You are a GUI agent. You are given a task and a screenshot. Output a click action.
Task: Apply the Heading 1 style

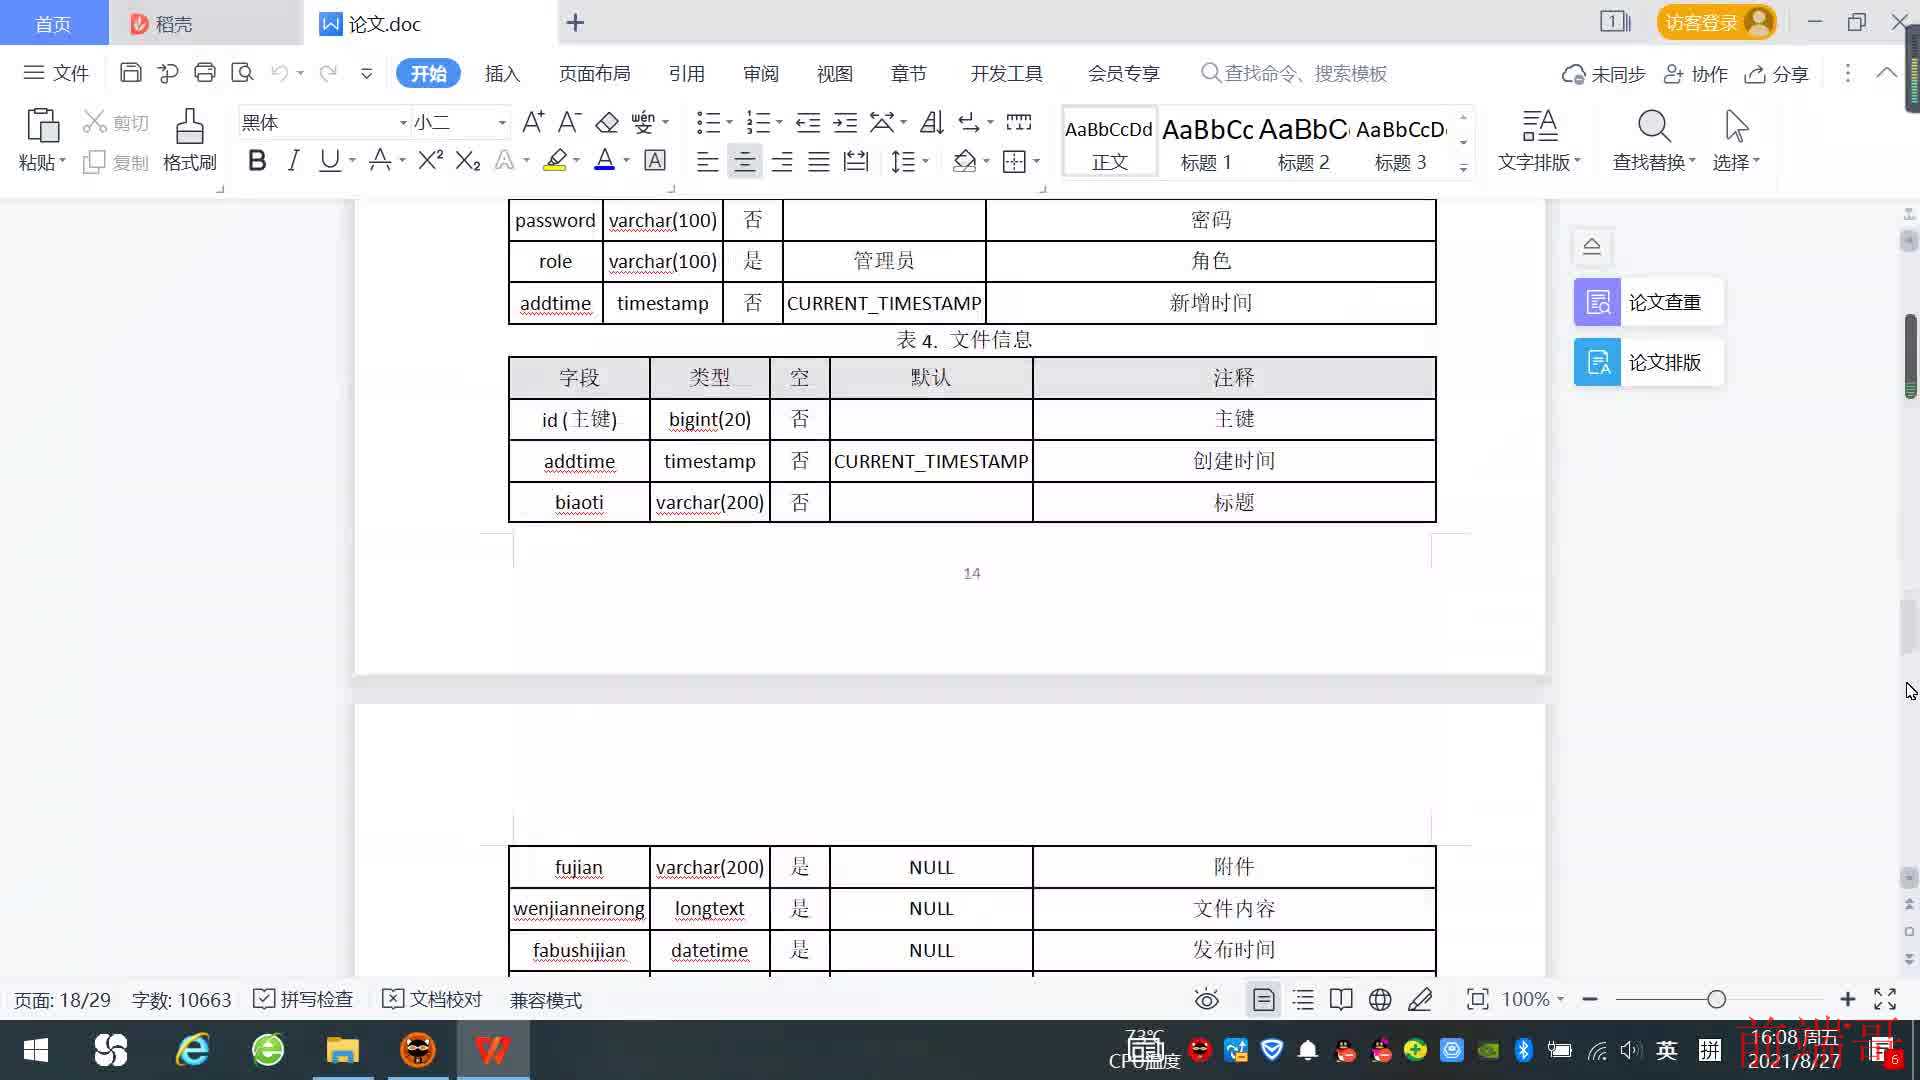point(1207,142)
